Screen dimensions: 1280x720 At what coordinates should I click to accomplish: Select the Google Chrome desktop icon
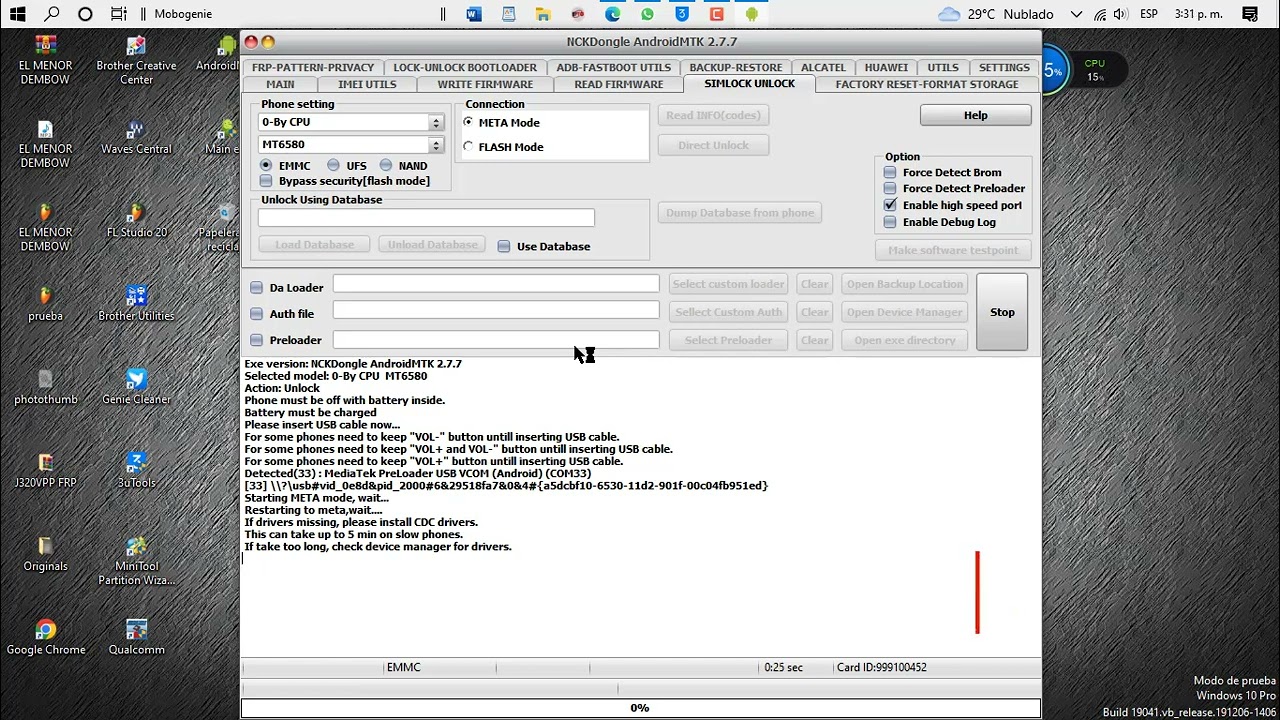(45, 637)
